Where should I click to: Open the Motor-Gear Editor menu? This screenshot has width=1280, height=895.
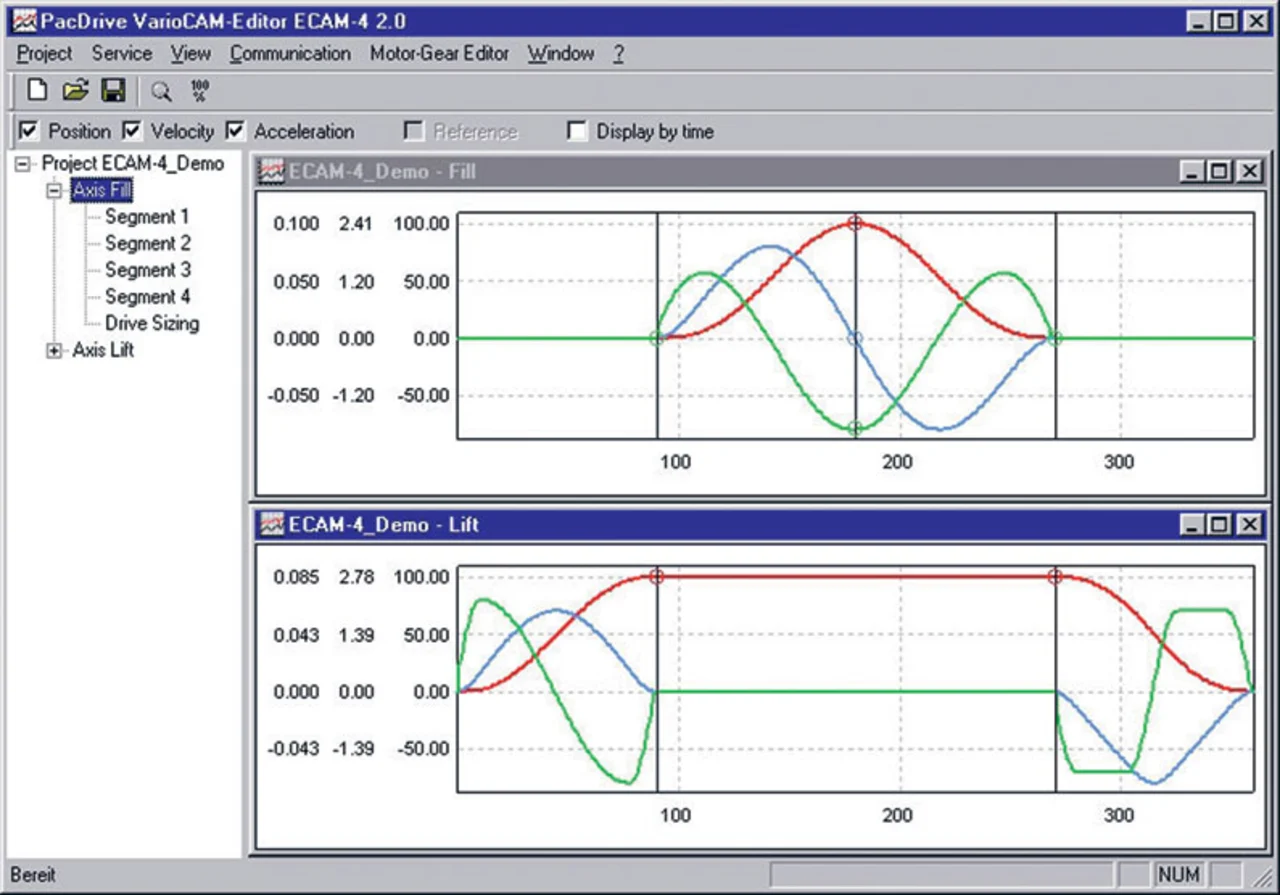point(439,54)
